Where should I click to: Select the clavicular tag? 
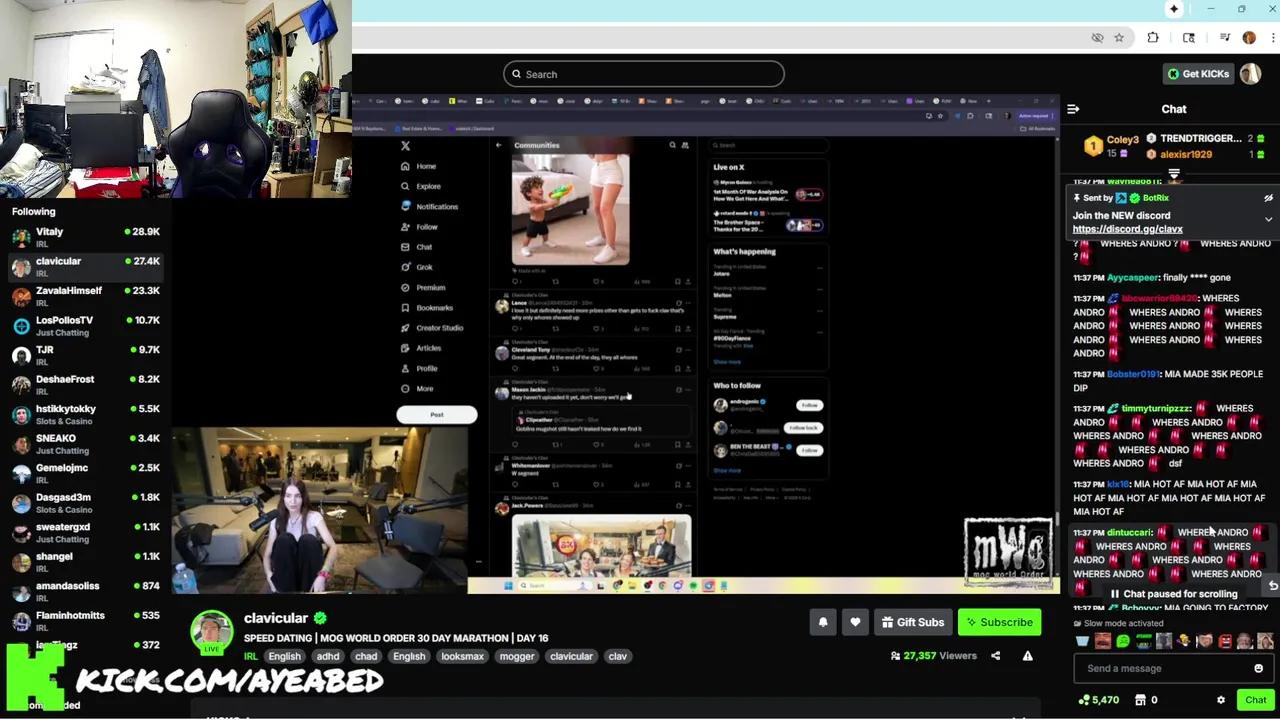[x=571, y=656]
